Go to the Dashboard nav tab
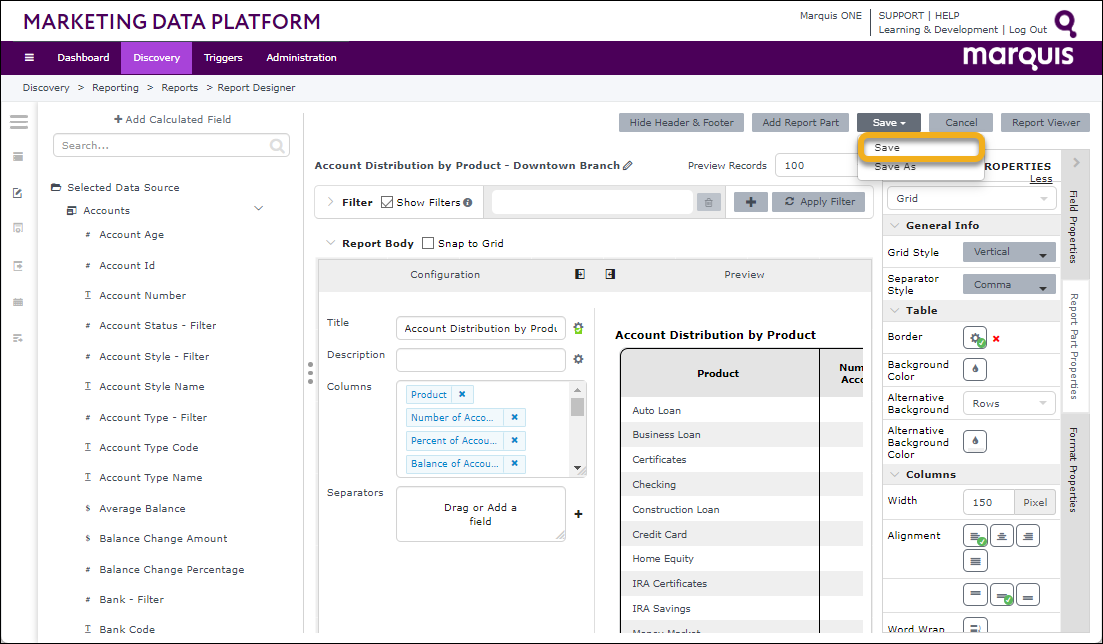 click(83, 58)
